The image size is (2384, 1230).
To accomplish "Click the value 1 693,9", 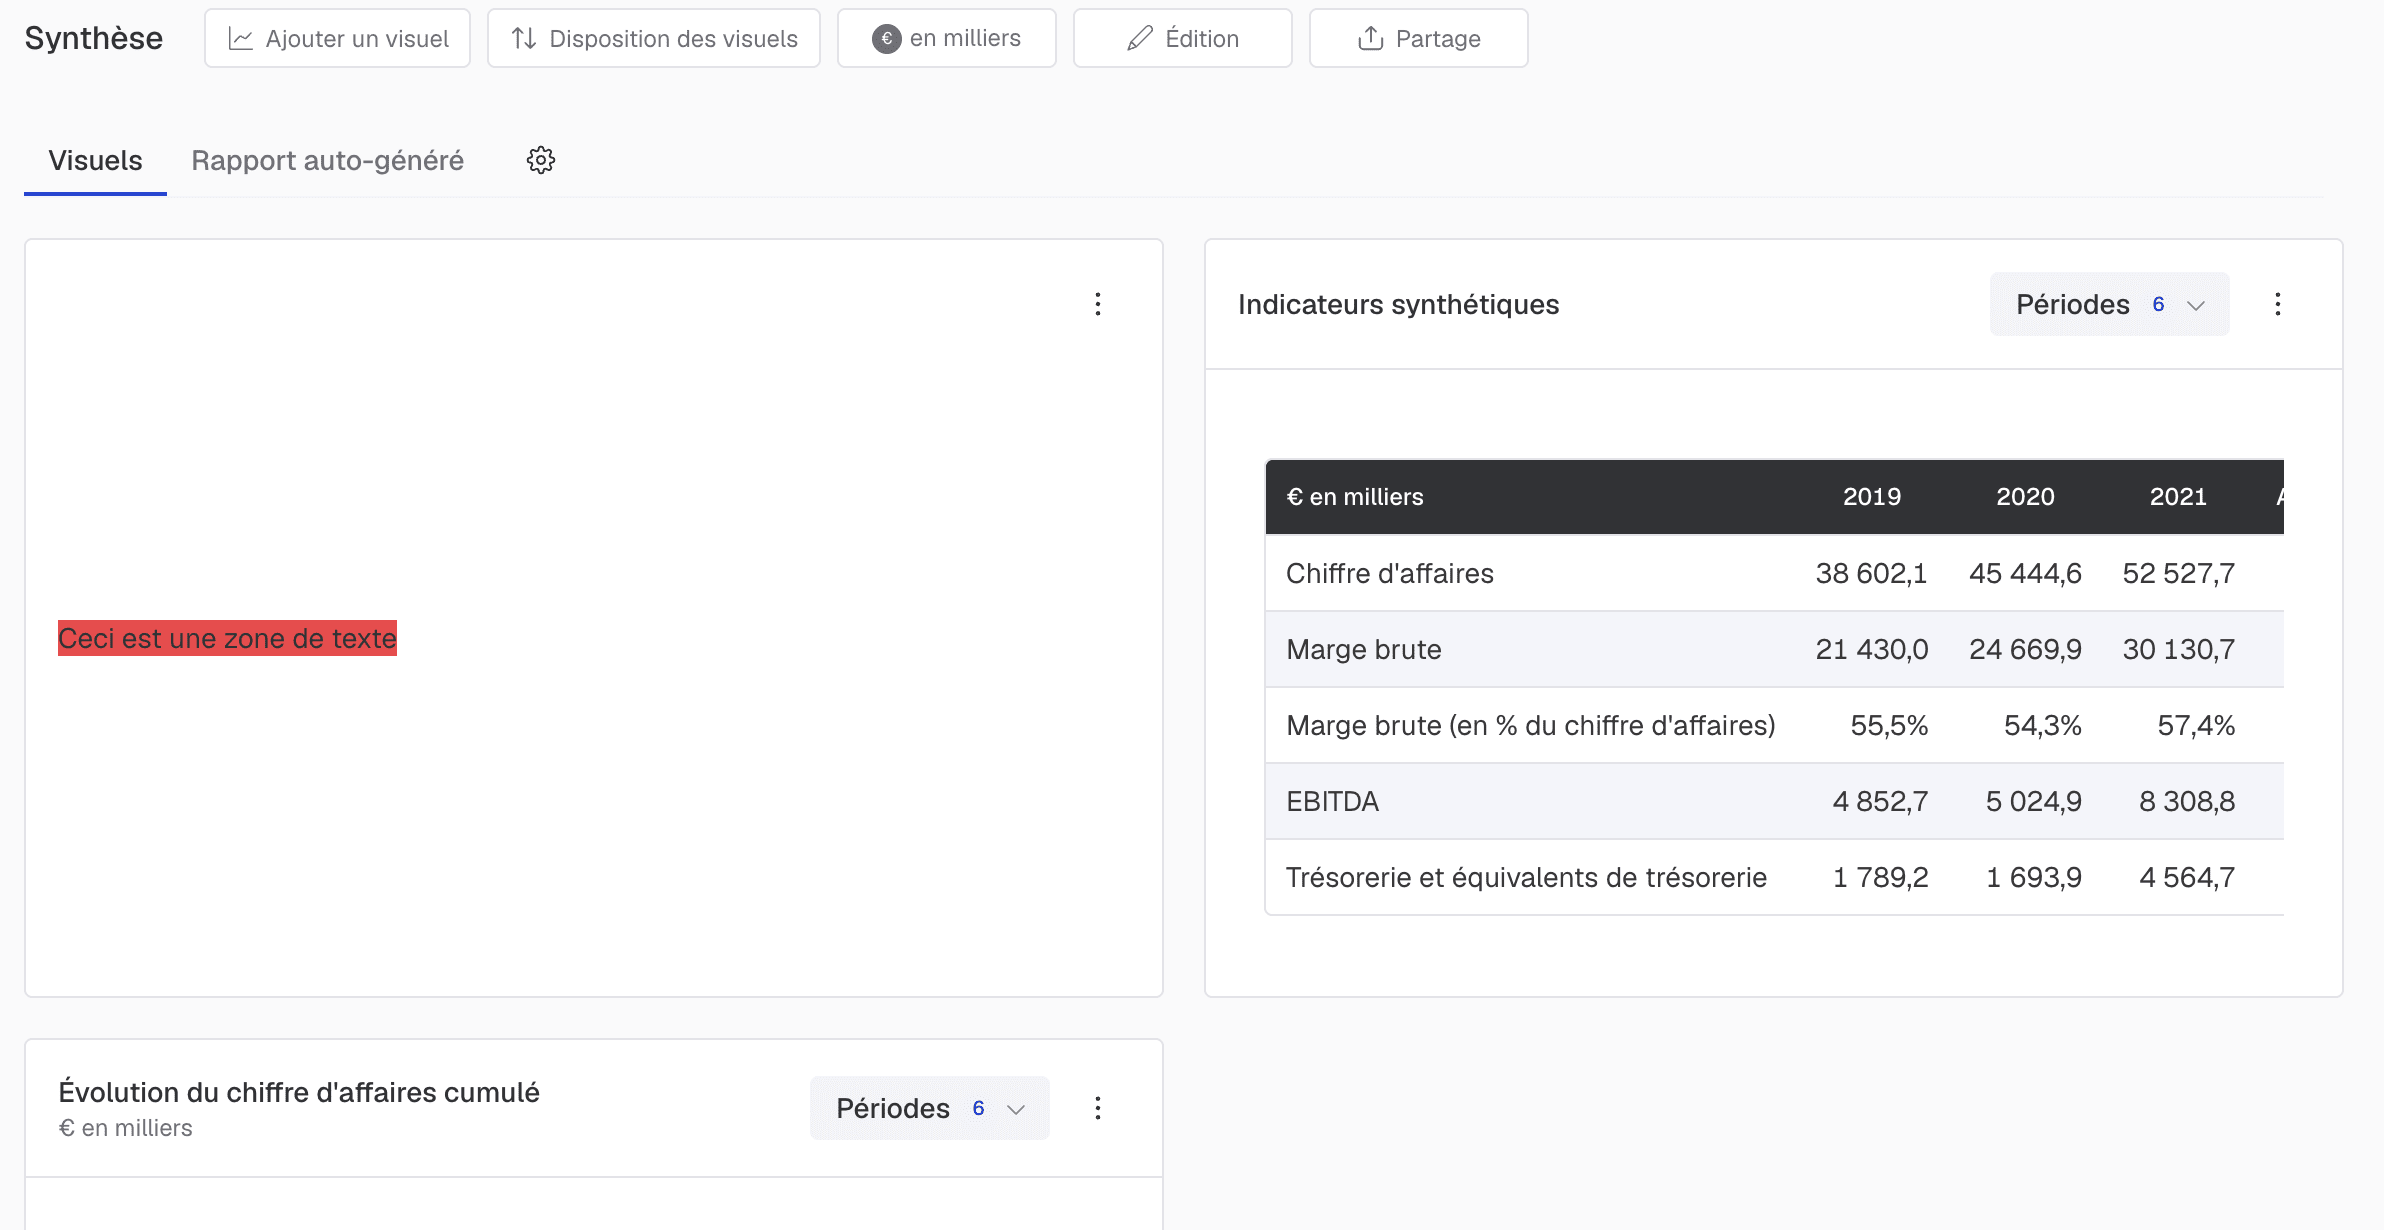I will click(2034, 877).
